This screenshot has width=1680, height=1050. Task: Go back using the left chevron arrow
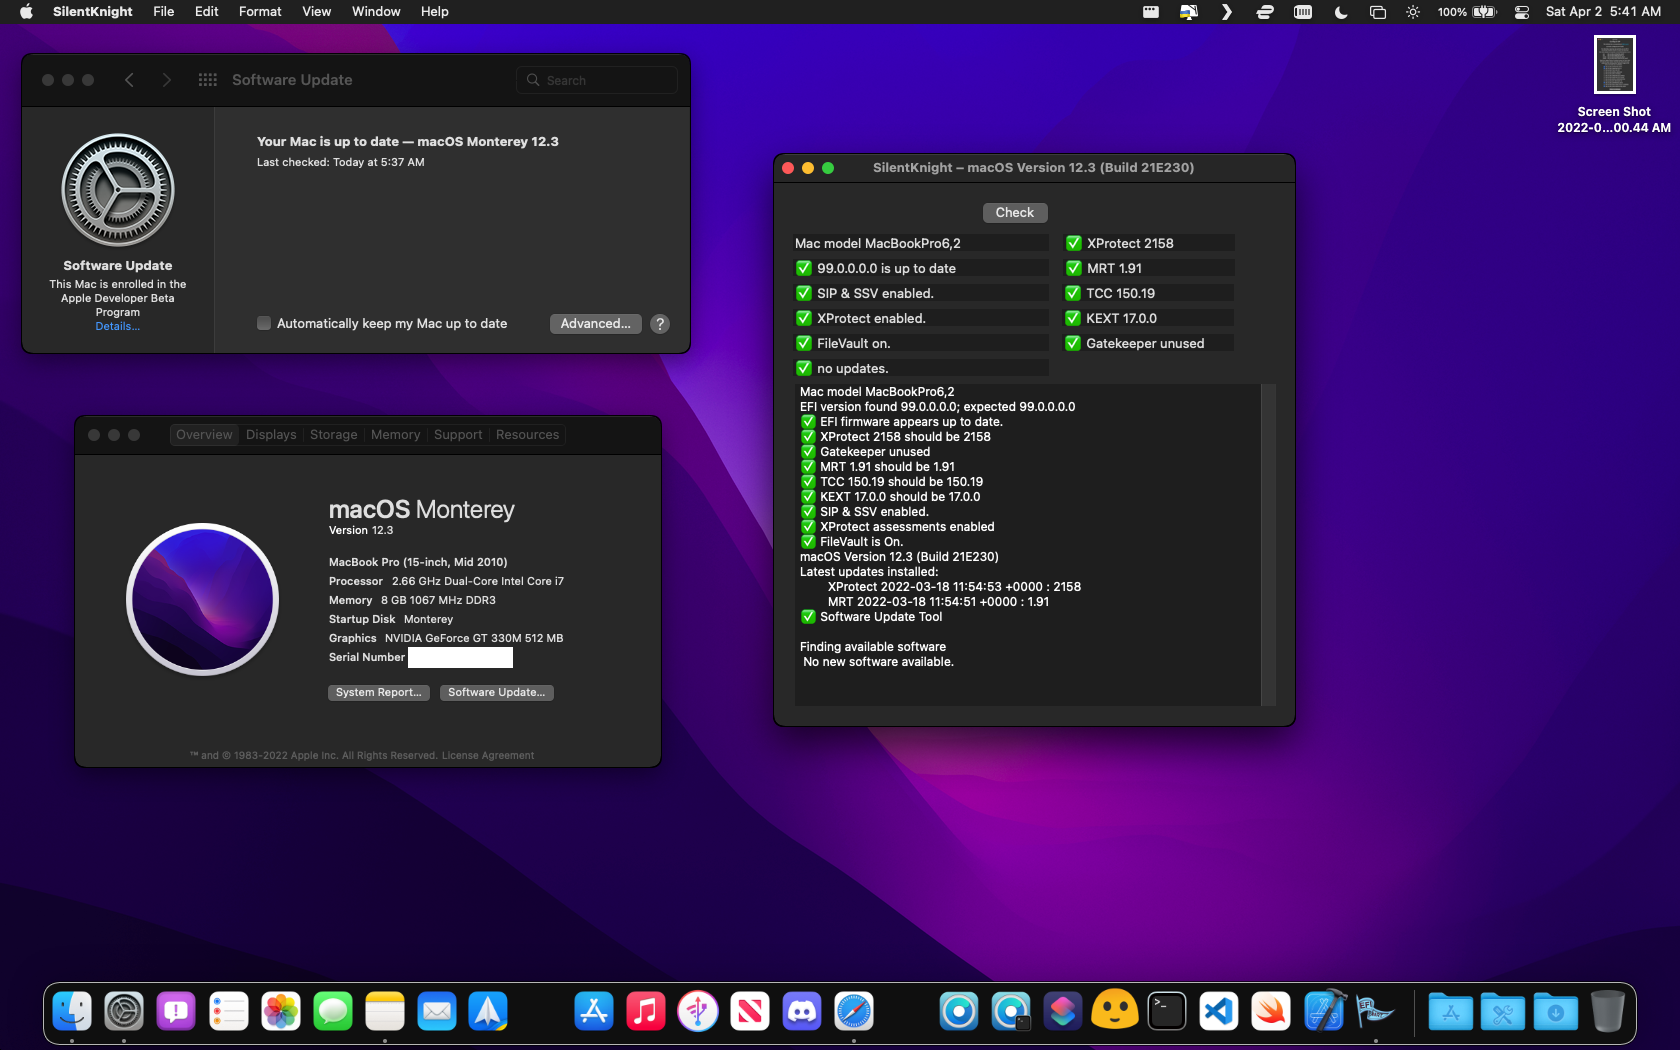coord(129,80)
